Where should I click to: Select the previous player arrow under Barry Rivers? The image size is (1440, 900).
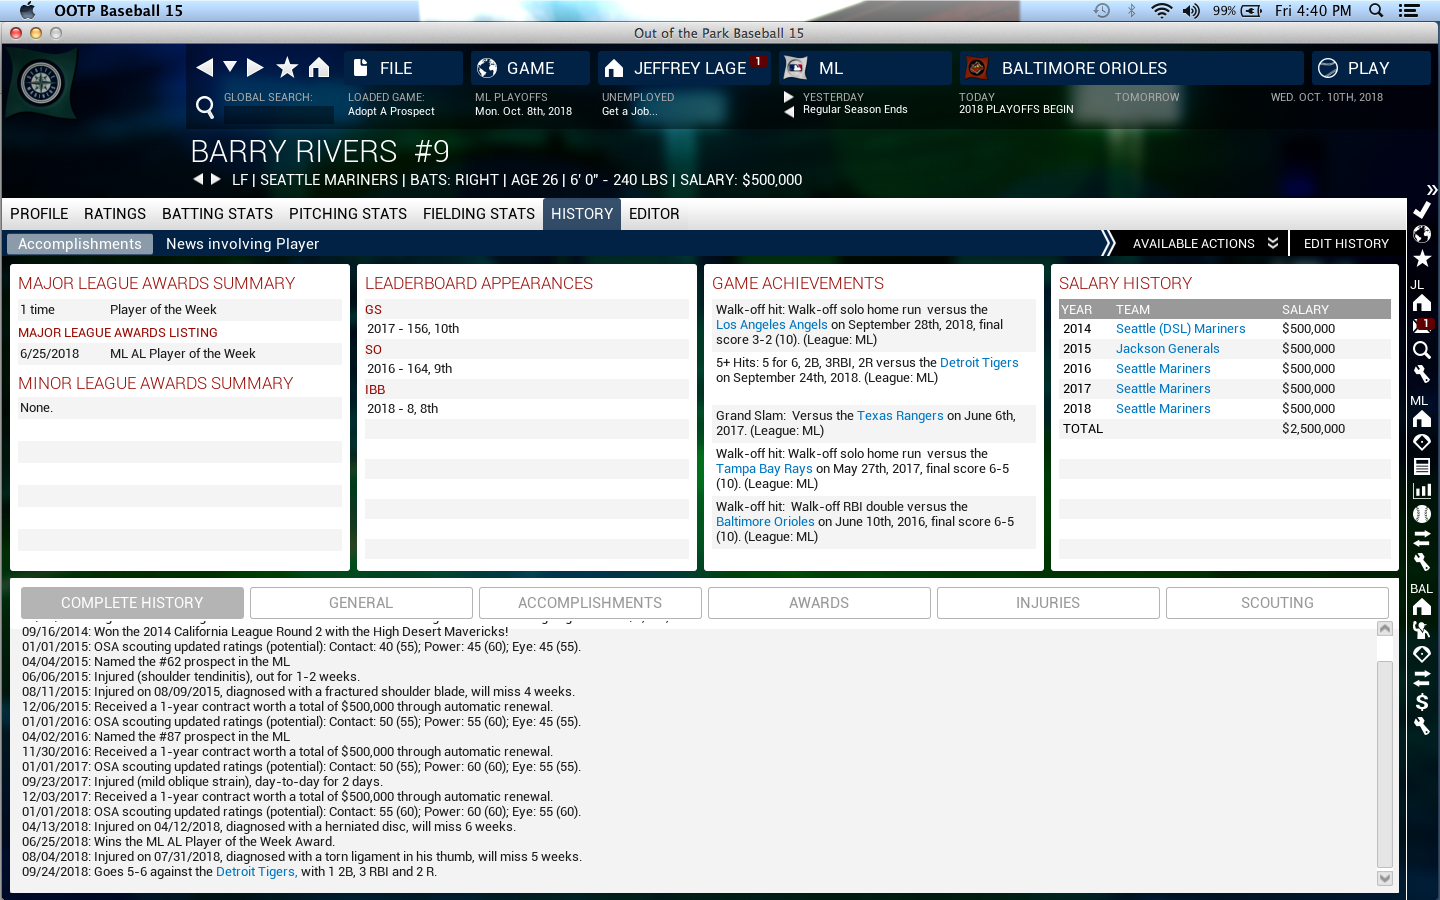coord(198,179)
